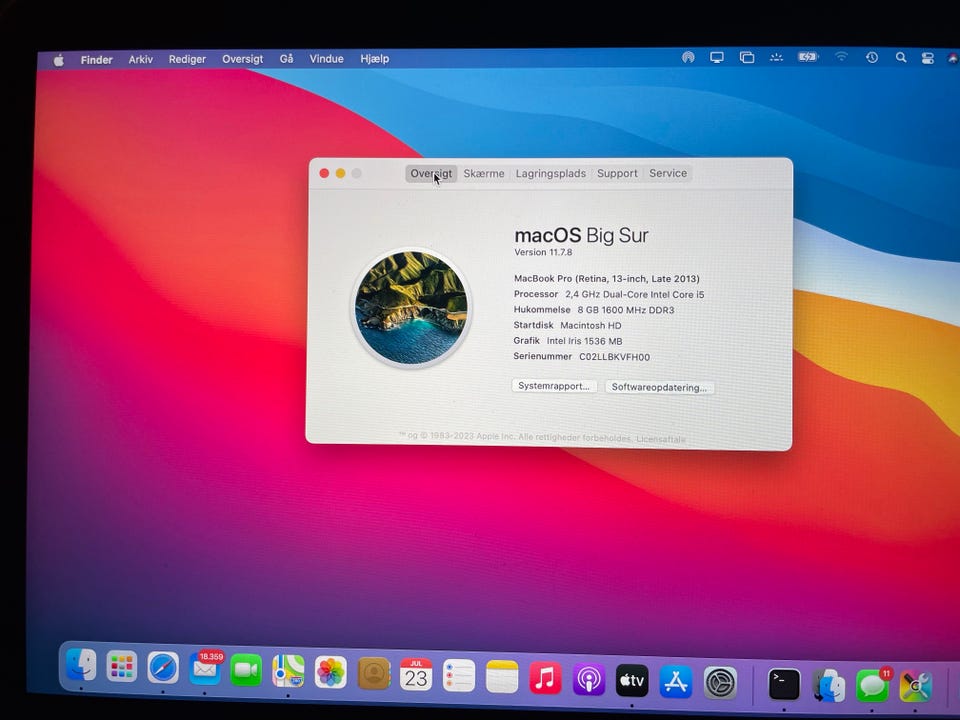Screen dimensions: 960x720
Task: Click the Softwareopdatering... button
Action: 659,387
